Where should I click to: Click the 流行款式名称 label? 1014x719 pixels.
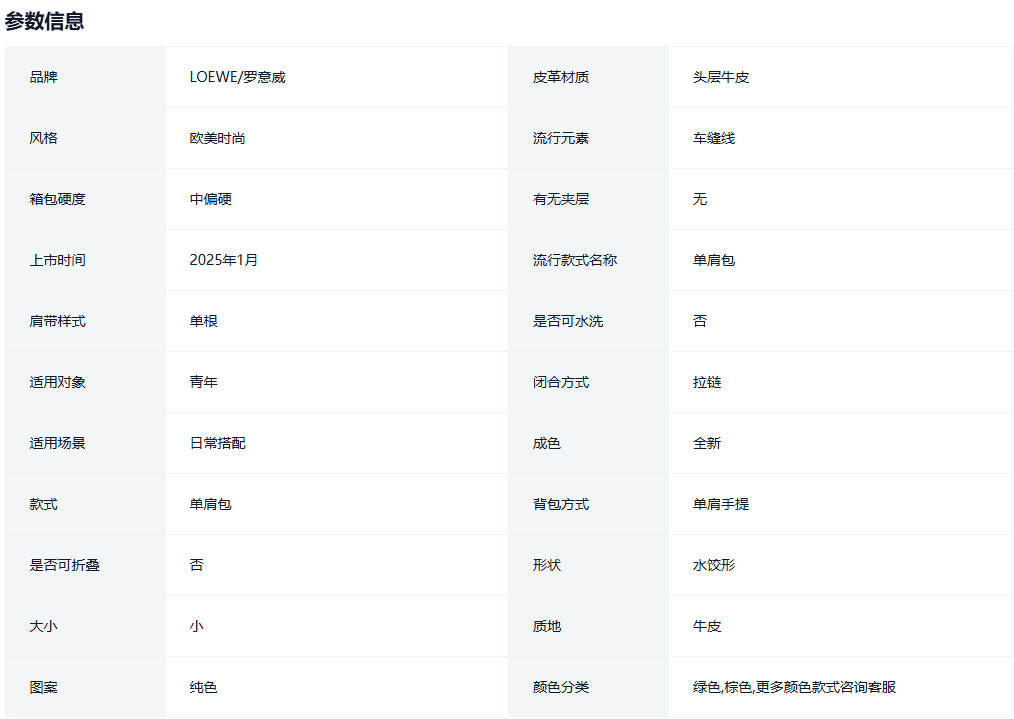tap(575, 260)
